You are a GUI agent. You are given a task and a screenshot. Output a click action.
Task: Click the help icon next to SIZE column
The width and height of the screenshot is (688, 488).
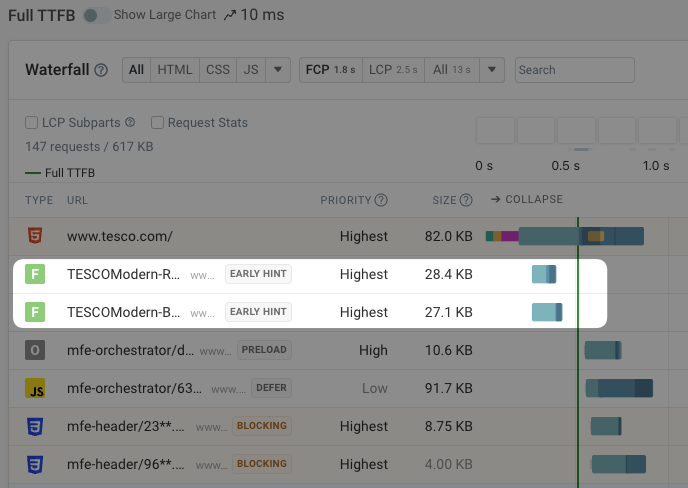[466, 200]
